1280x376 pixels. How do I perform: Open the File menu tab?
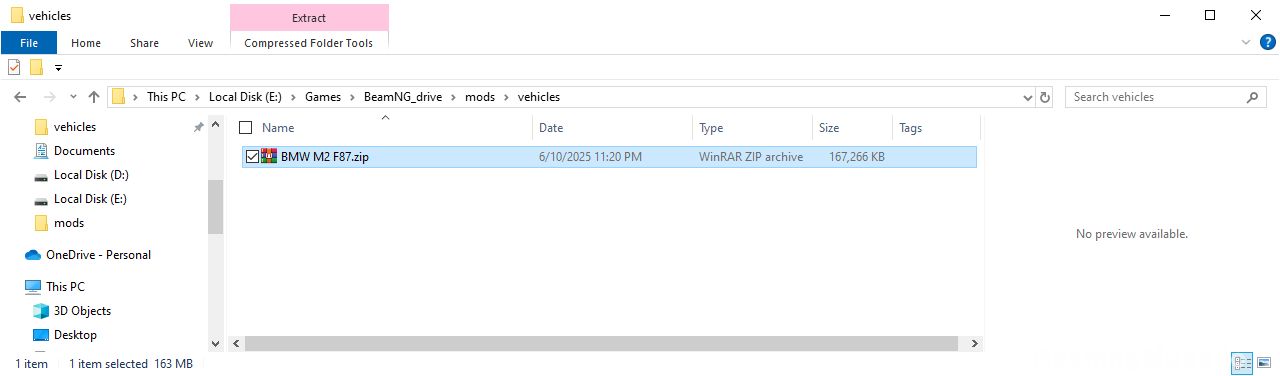pyautogui.click(x=29, y=43)
